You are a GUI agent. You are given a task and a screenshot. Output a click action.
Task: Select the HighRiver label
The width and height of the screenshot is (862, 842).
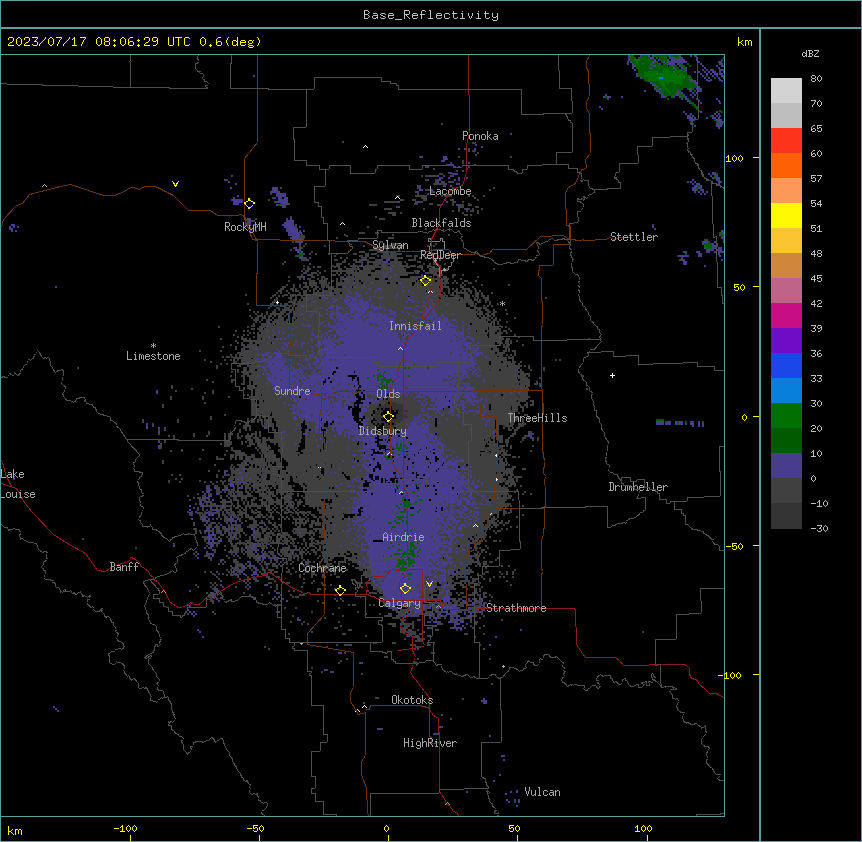click(x=430, y=743)
